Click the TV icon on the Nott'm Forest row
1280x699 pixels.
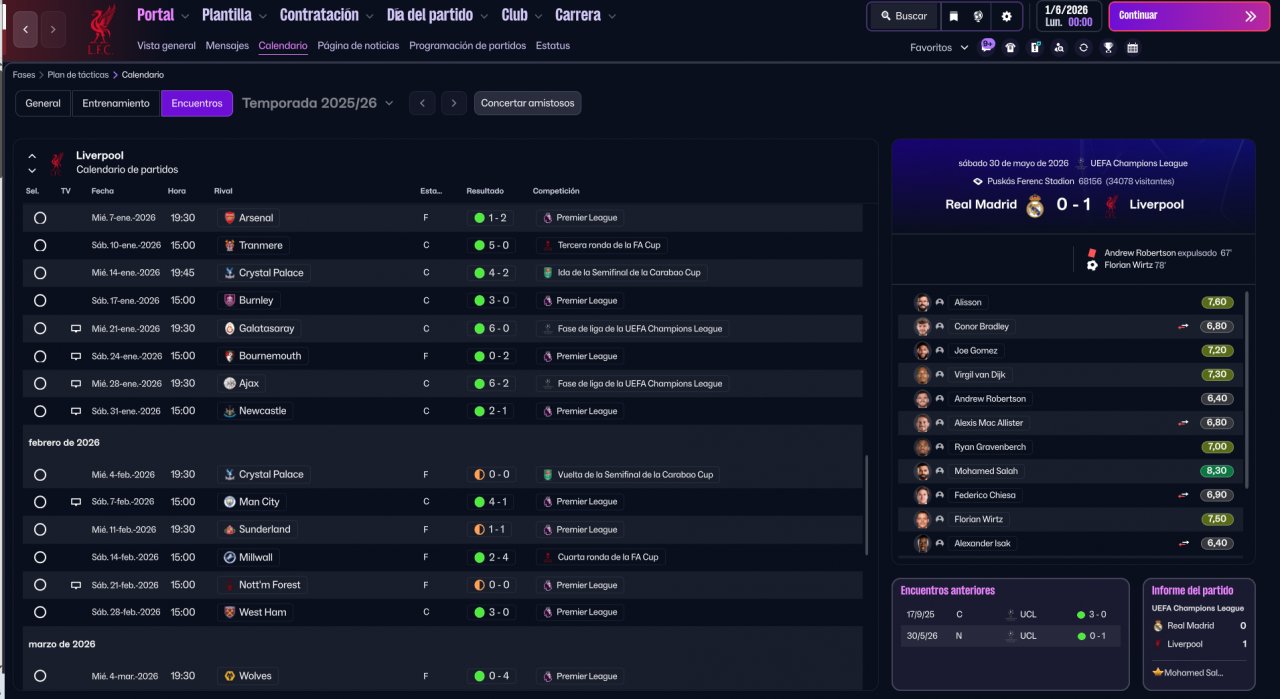point(75,585)
